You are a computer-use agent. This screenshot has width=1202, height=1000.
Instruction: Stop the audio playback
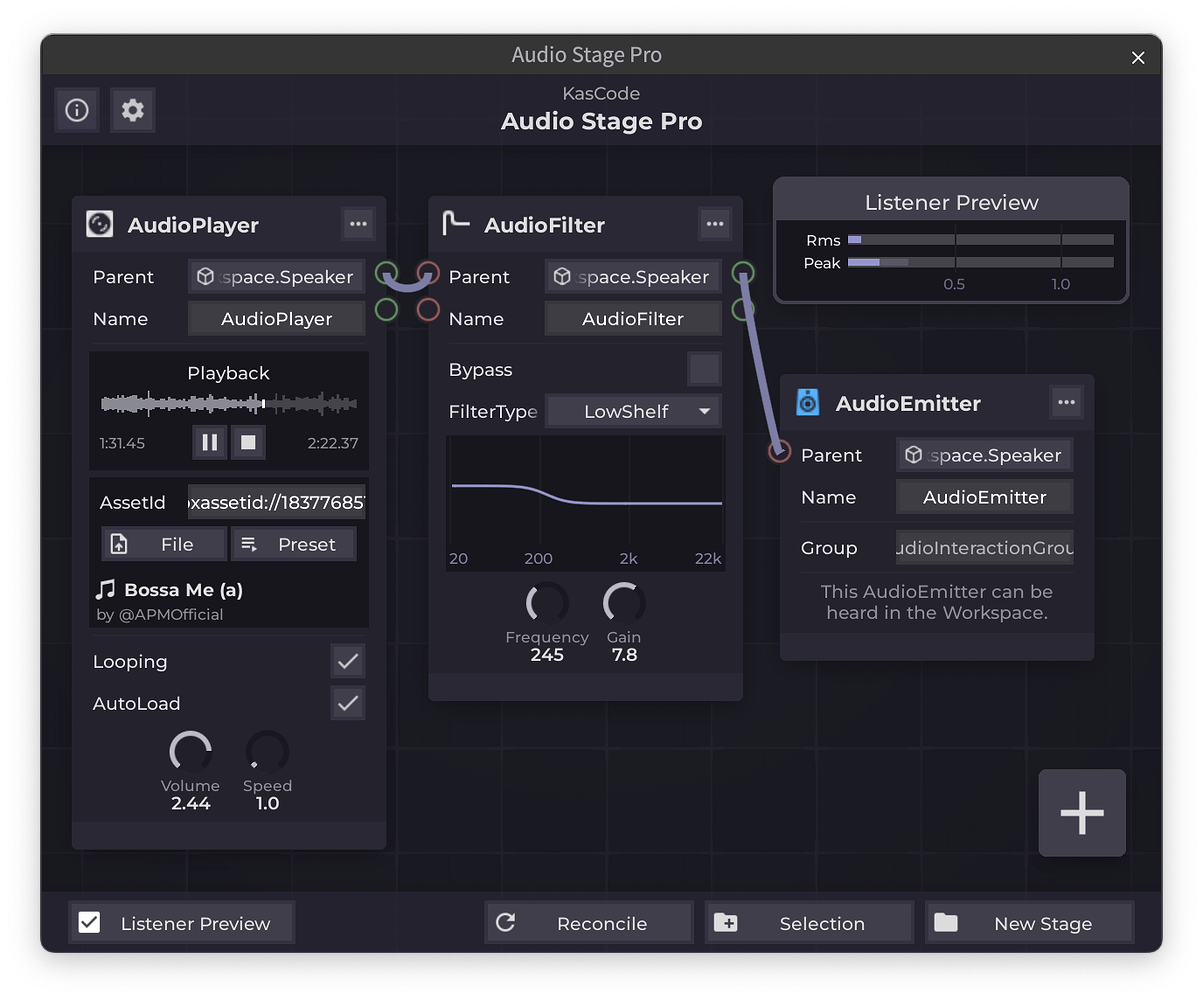(248, 442)
